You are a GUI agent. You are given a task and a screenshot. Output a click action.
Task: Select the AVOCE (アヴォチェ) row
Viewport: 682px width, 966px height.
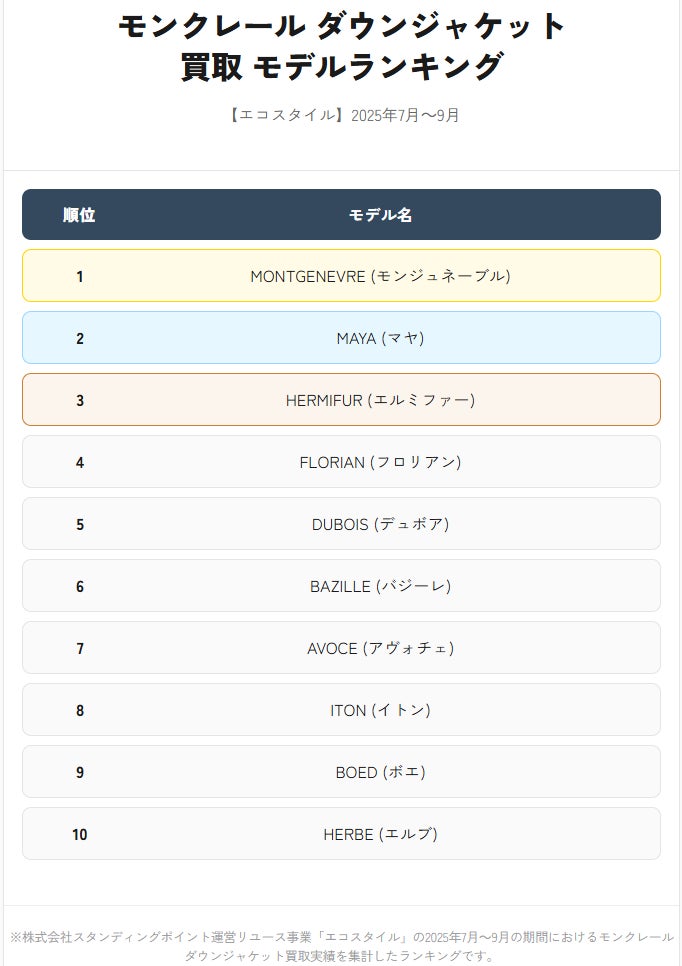tap(341, 647)
